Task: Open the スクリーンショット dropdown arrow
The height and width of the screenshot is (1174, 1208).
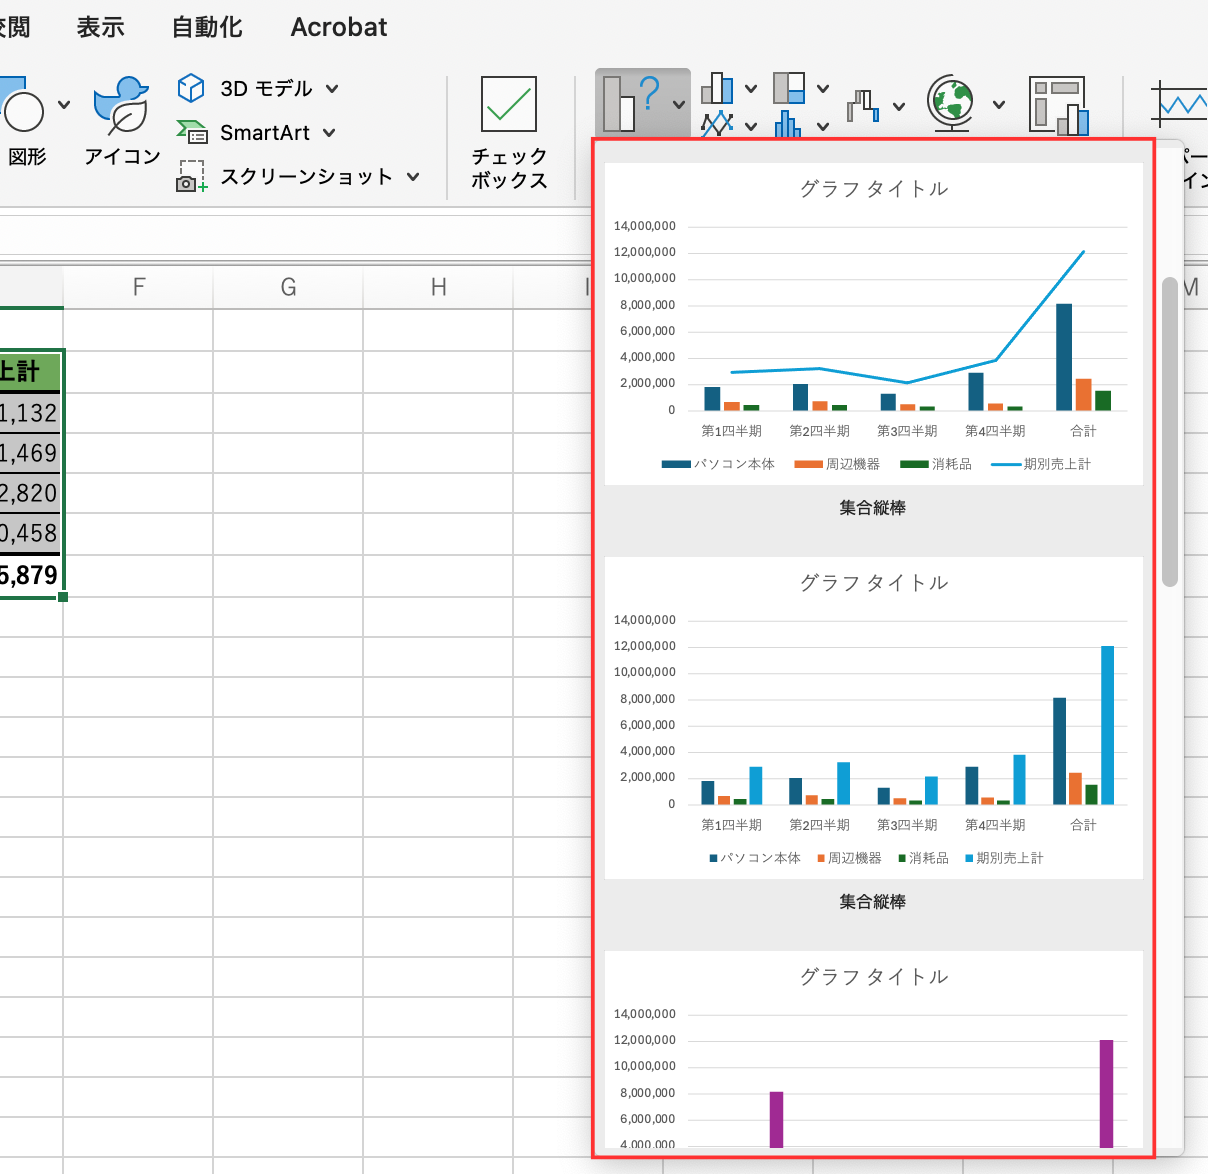Action: (413, 177)
